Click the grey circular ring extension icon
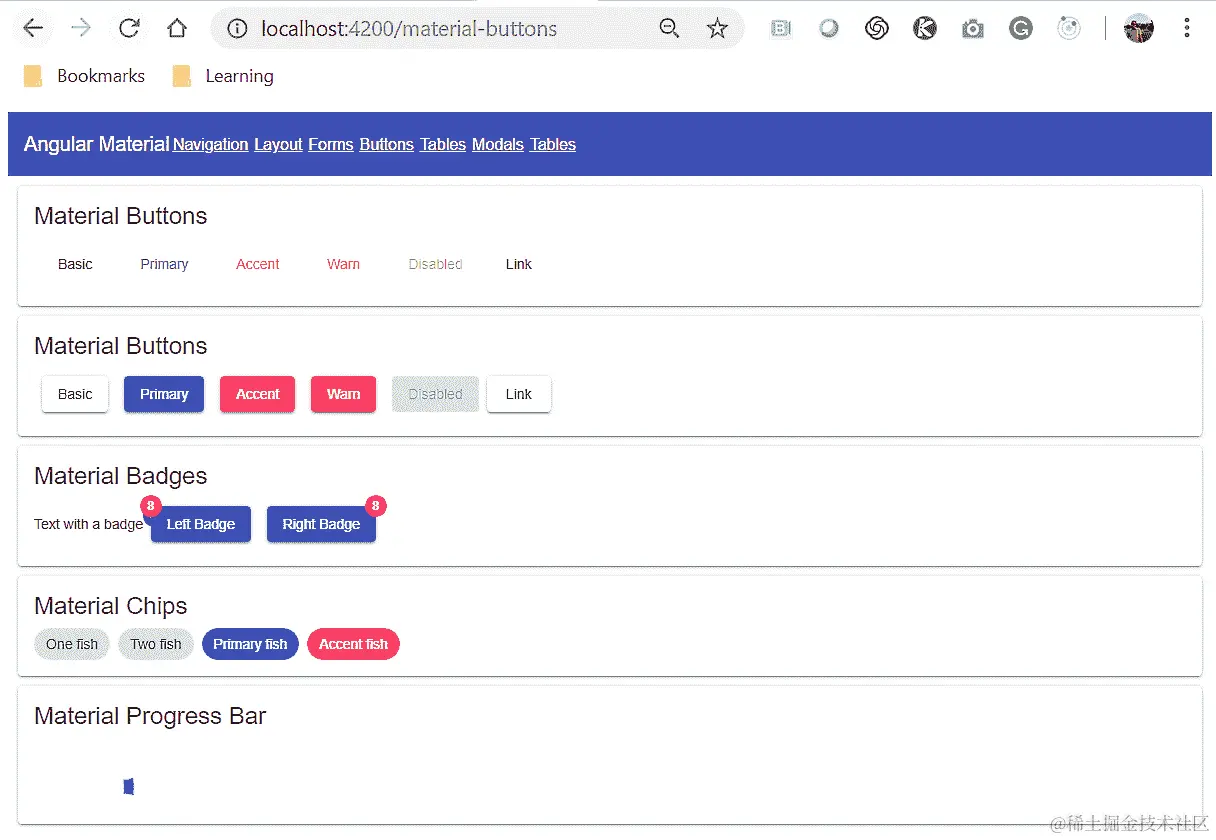 tap(829, 29)
